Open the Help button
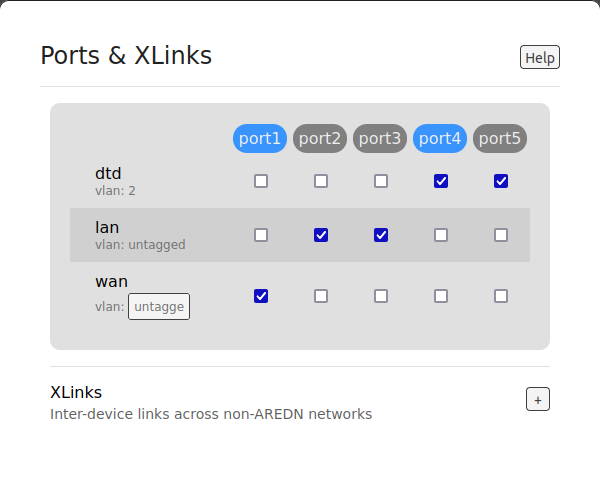 [x=540, y=57]
